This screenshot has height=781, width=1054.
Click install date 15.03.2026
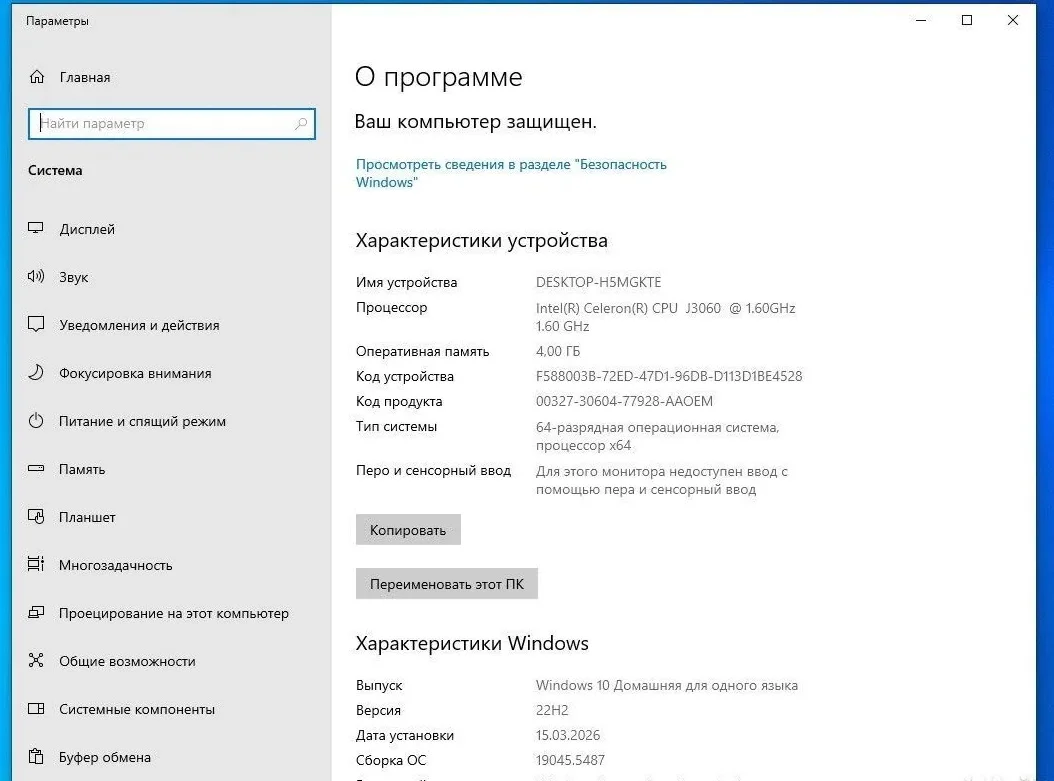point(568,735)
